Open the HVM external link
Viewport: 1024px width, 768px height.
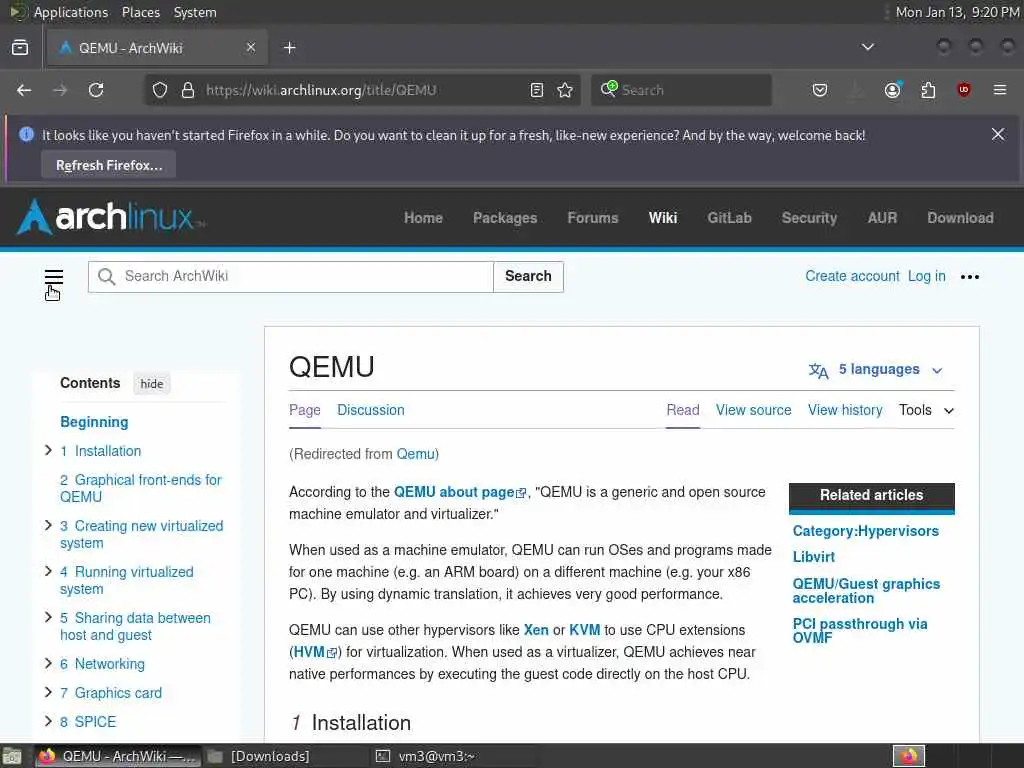[315, 652]
